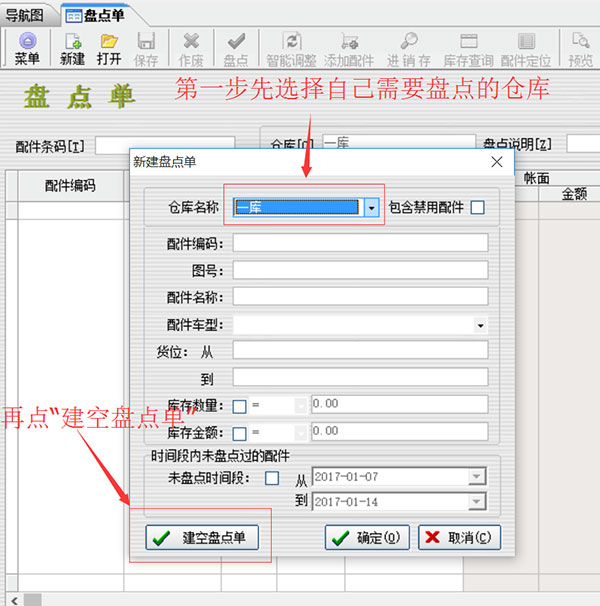
Task: Click the 货位 从 input field
Action: 360,350
